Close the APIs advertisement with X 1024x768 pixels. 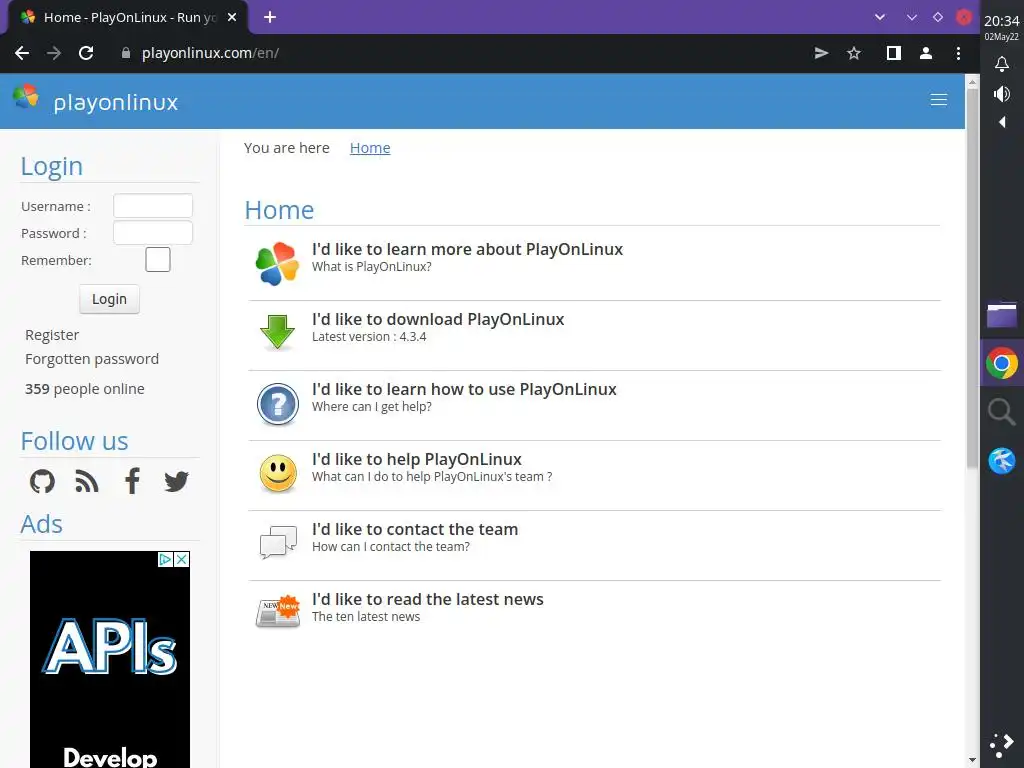pos(182,560)
